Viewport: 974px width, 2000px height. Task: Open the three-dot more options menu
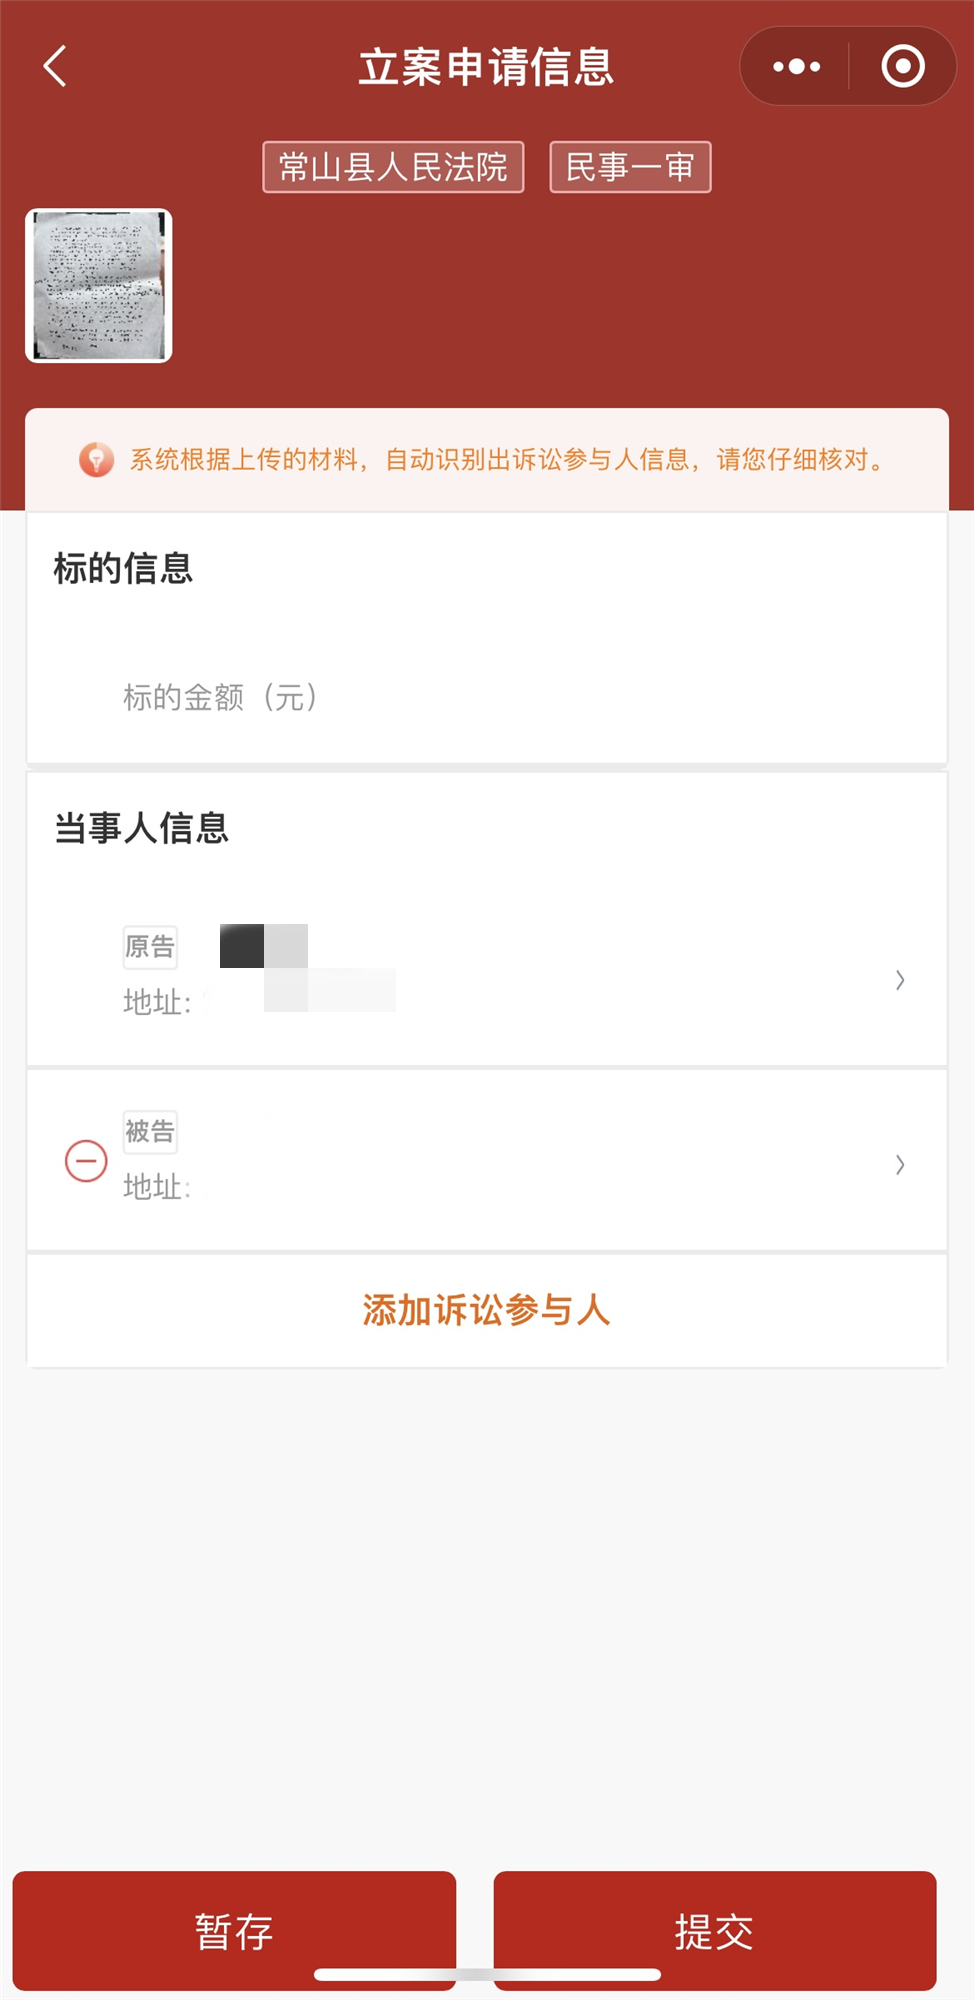[796, 67]
